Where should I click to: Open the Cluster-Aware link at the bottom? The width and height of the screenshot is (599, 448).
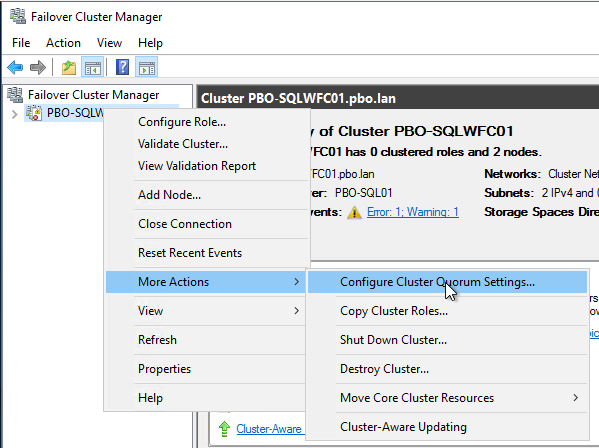(269, 429)
